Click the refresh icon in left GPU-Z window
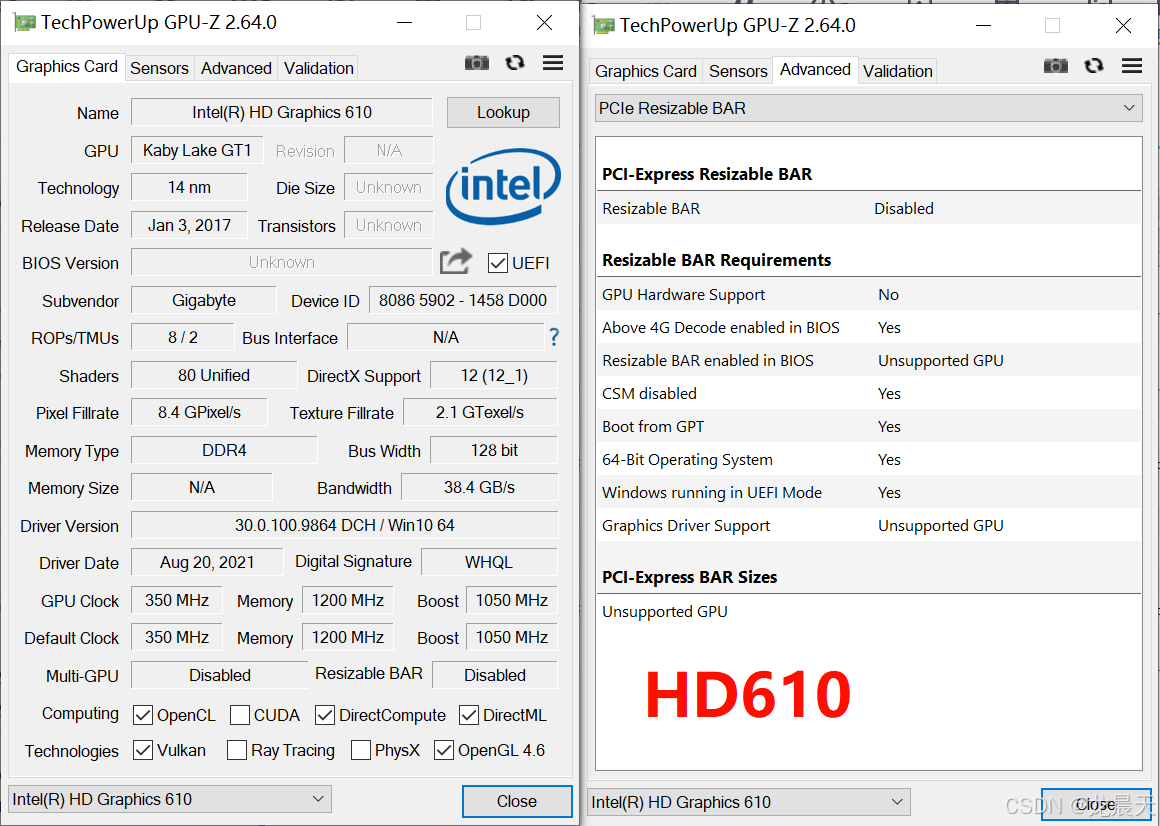 click(x=515, y=63)
